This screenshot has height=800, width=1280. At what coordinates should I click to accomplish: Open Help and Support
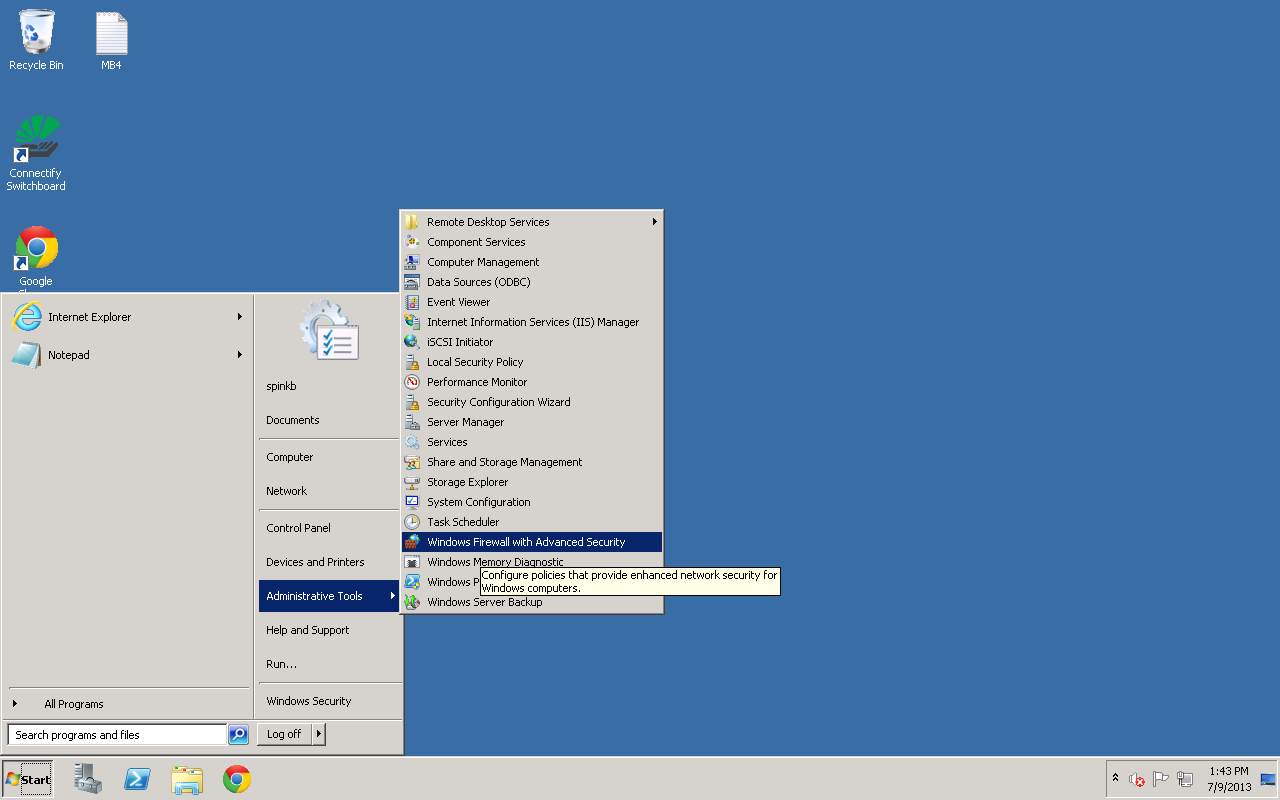[329, 630]
